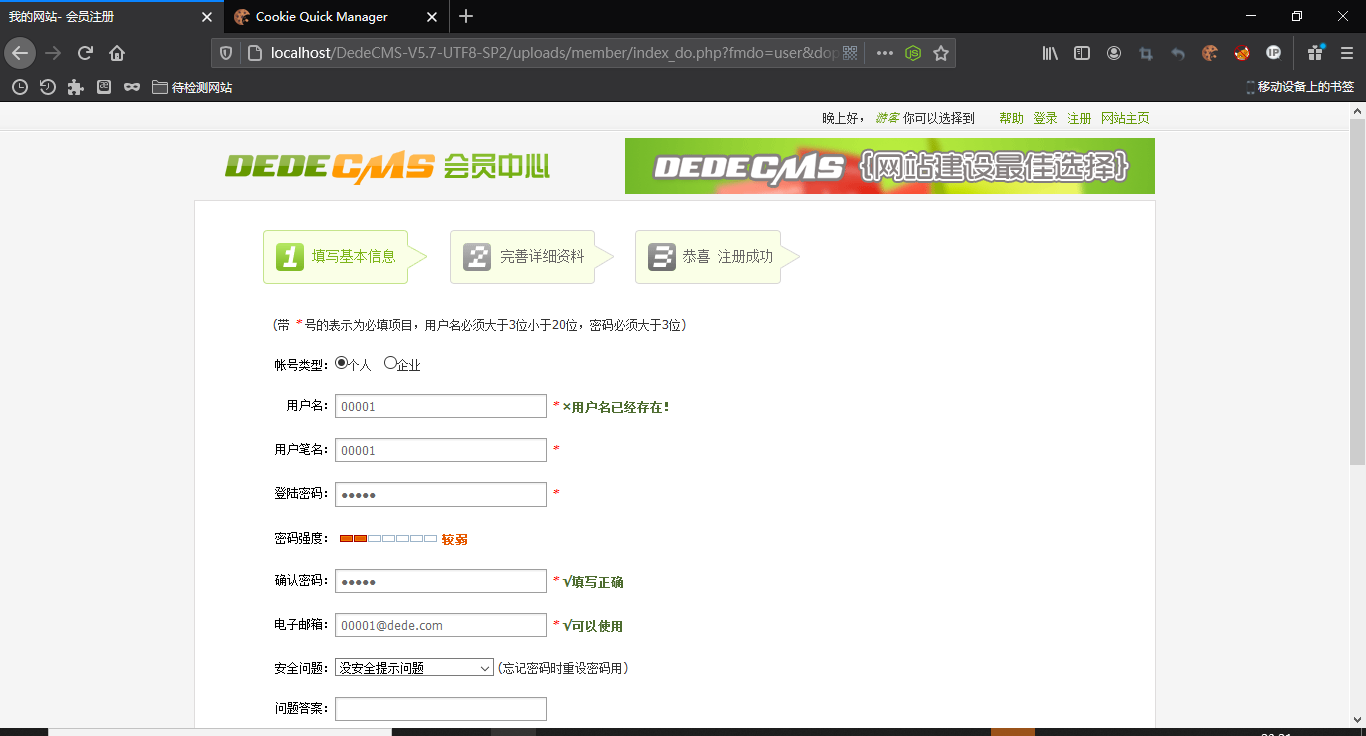Select the 个人 account type radio
1366x736 pixels.
click(340, 364)
